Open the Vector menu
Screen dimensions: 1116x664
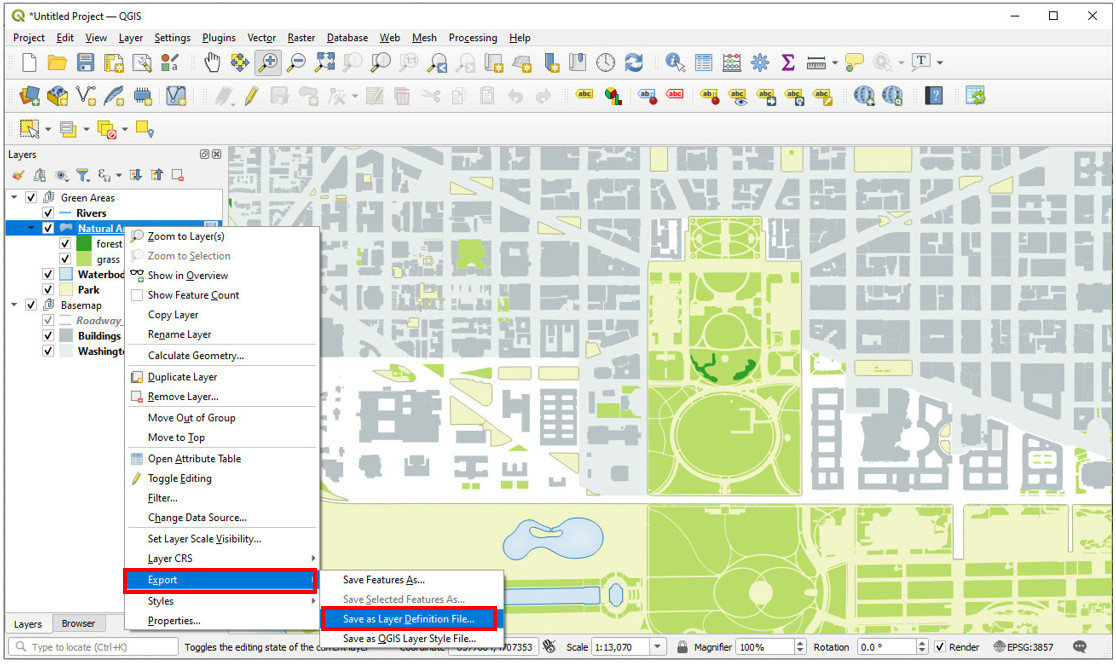261,38
